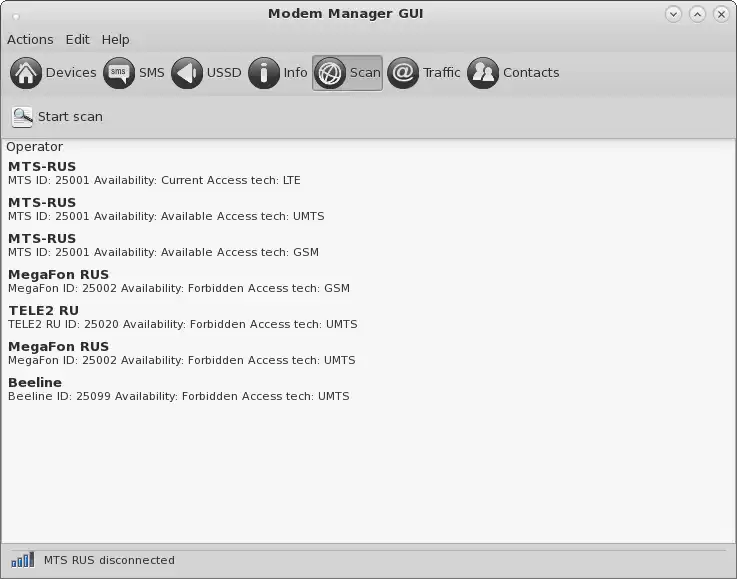Open the Edit menu
The image size is (737, 579).
coord(78,39)
